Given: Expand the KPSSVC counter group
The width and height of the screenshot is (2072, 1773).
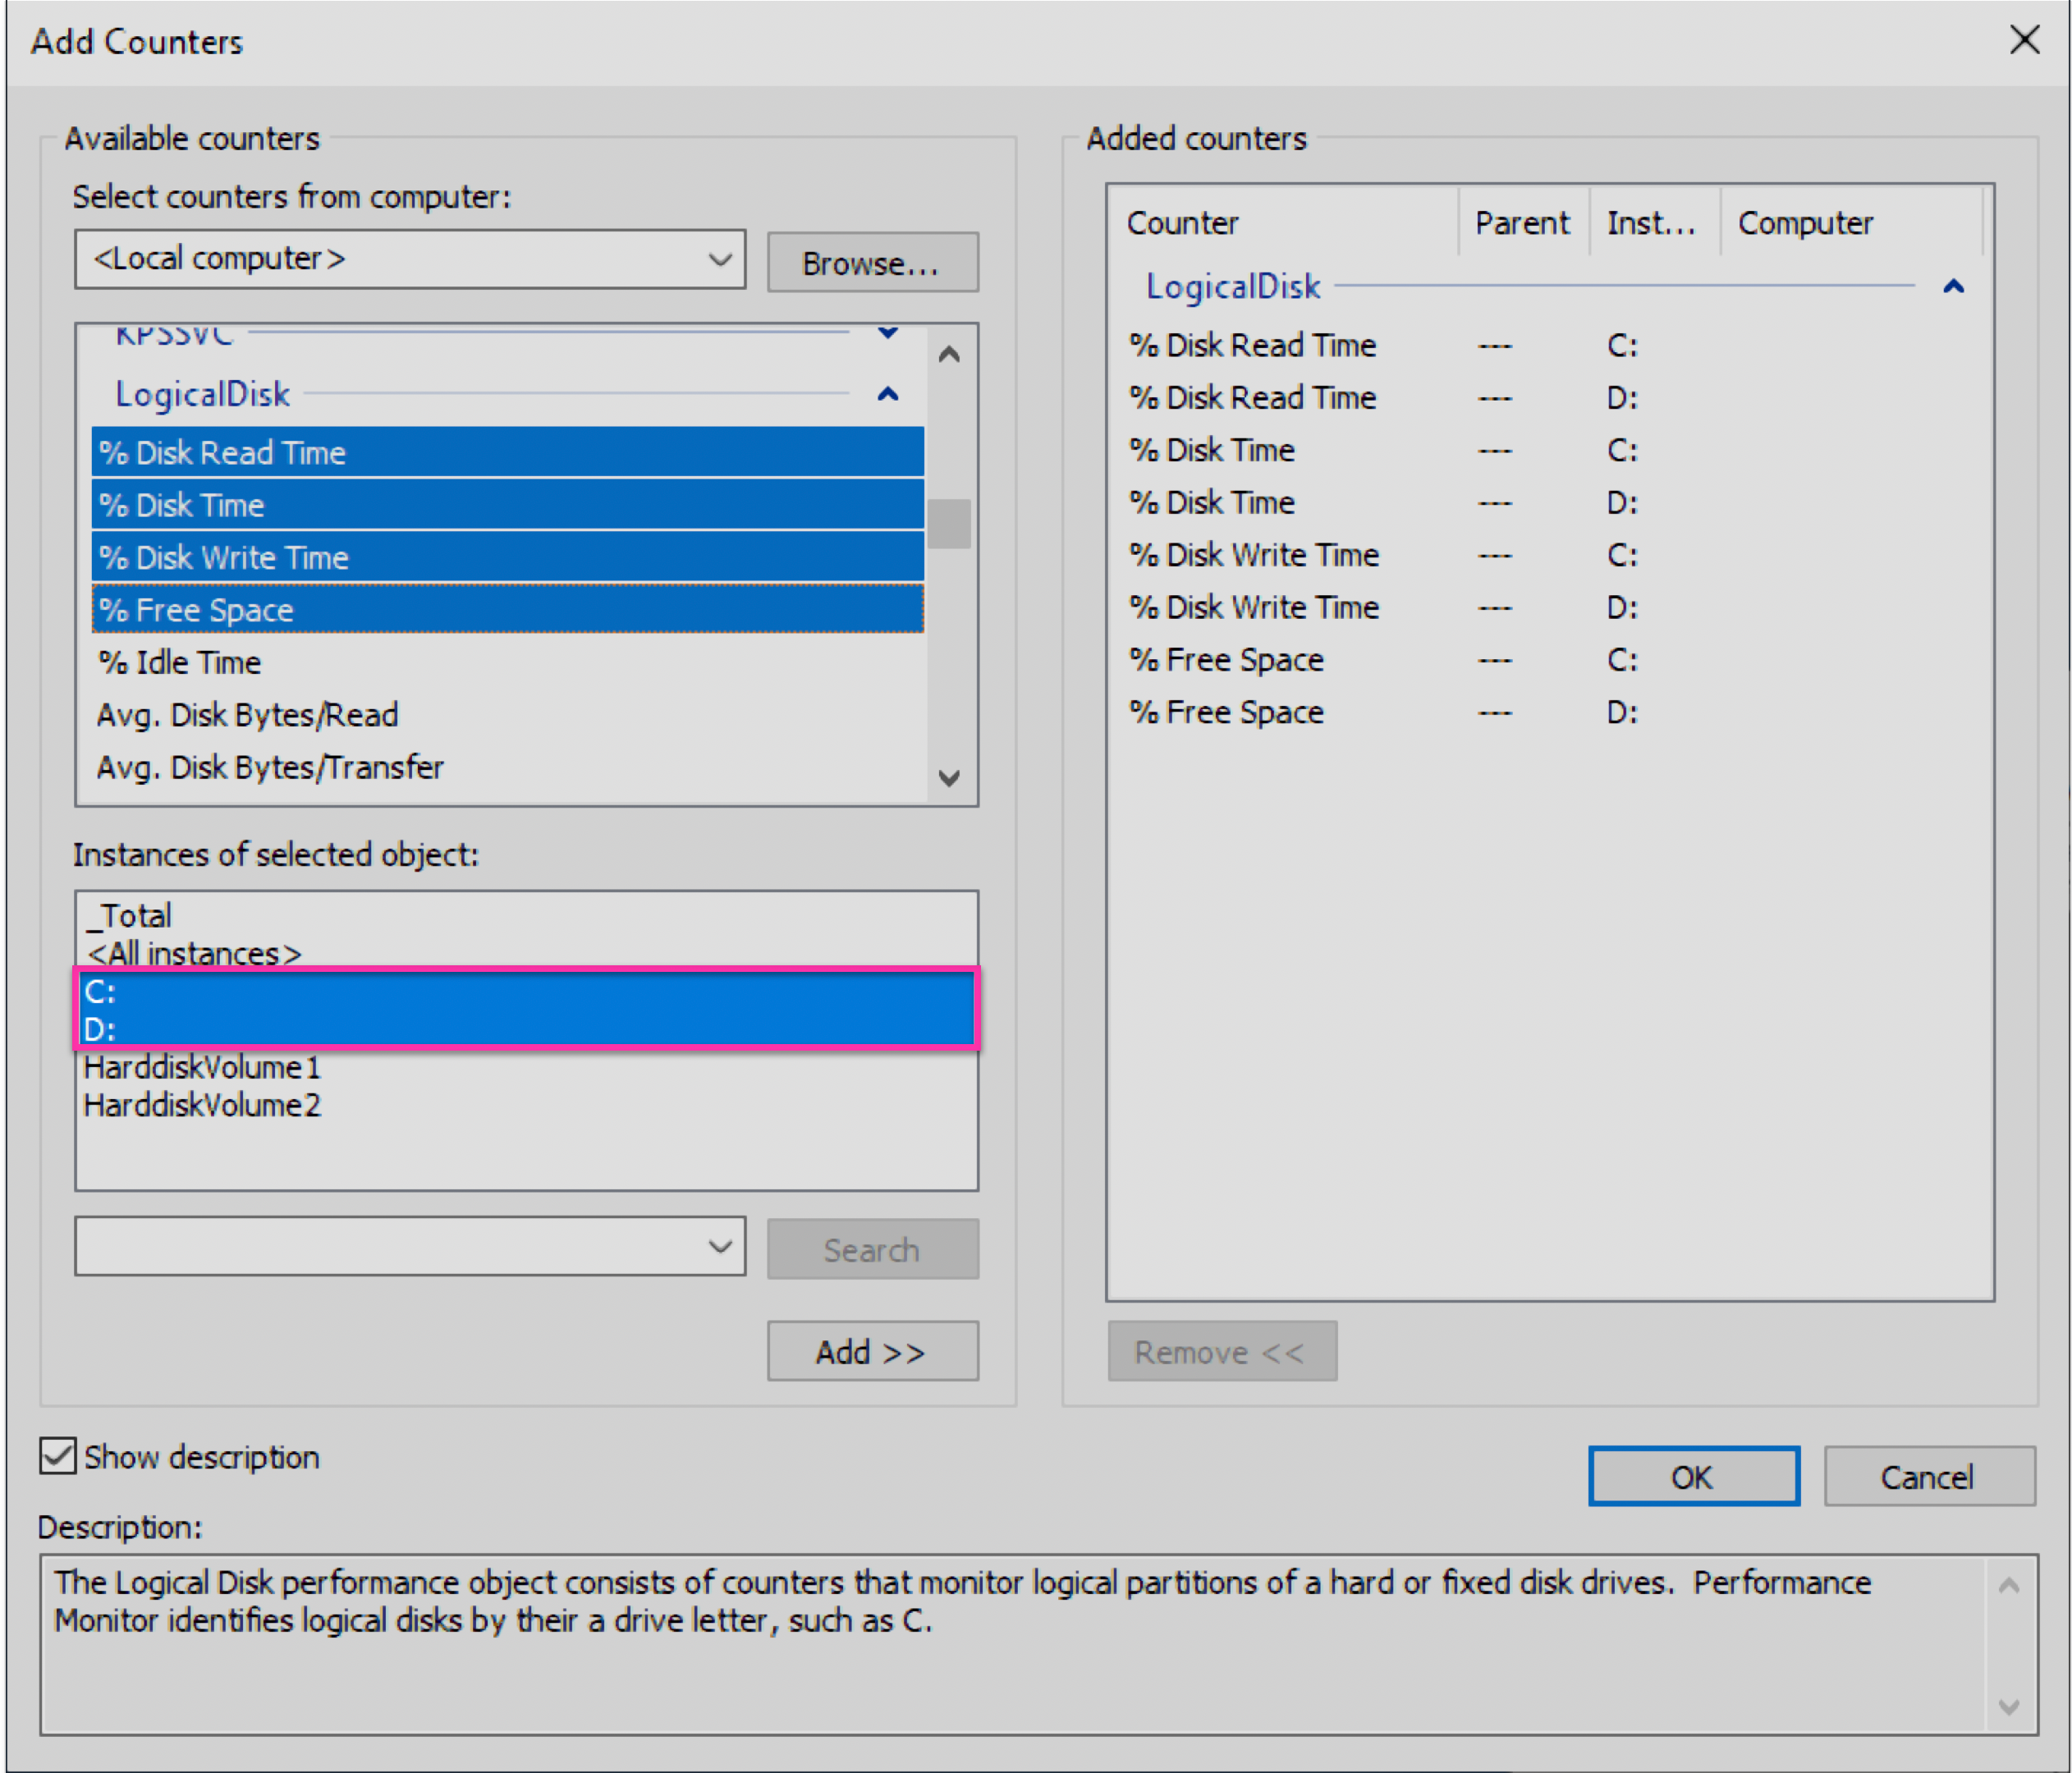Looking at the screenshot, I should click(x=888, y=333).
